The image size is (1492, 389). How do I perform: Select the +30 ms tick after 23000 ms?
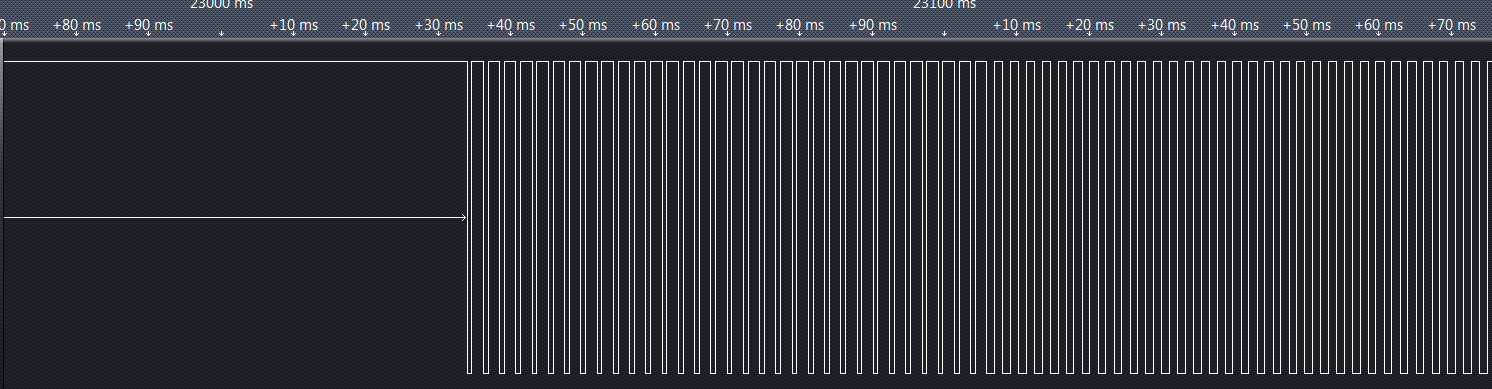(x=438, y=25)
